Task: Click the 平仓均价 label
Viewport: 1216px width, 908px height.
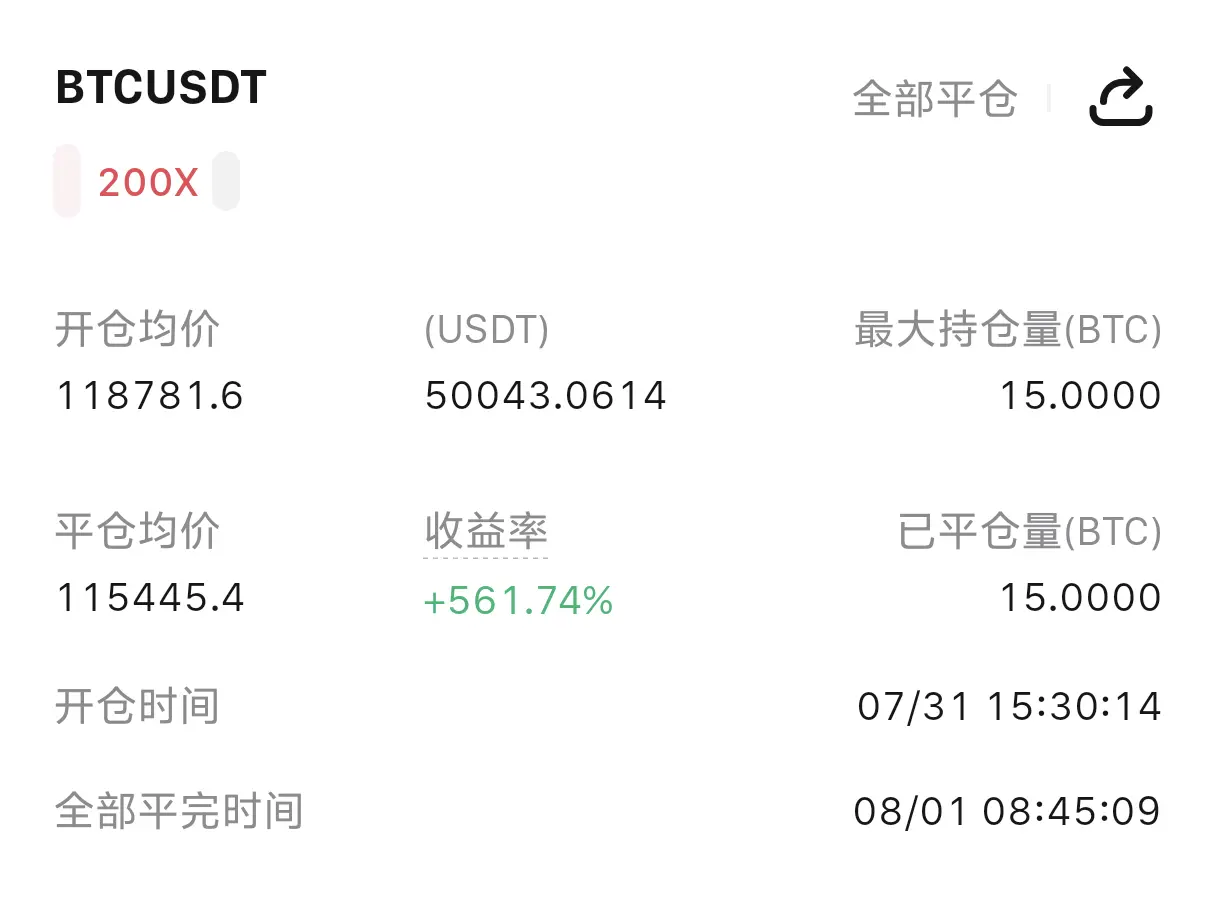Action: click(x=137, y=531)
